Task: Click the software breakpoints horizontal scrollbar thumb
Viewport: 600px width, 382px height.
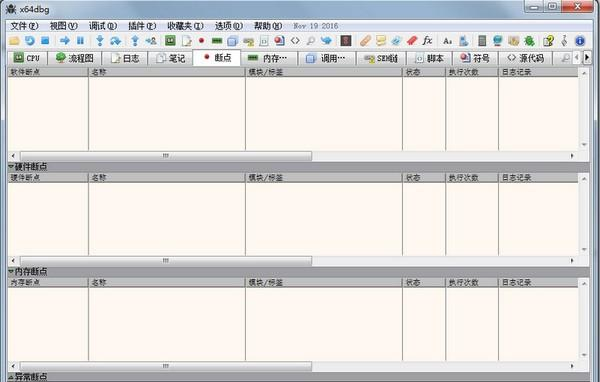Action: point(166,156)
